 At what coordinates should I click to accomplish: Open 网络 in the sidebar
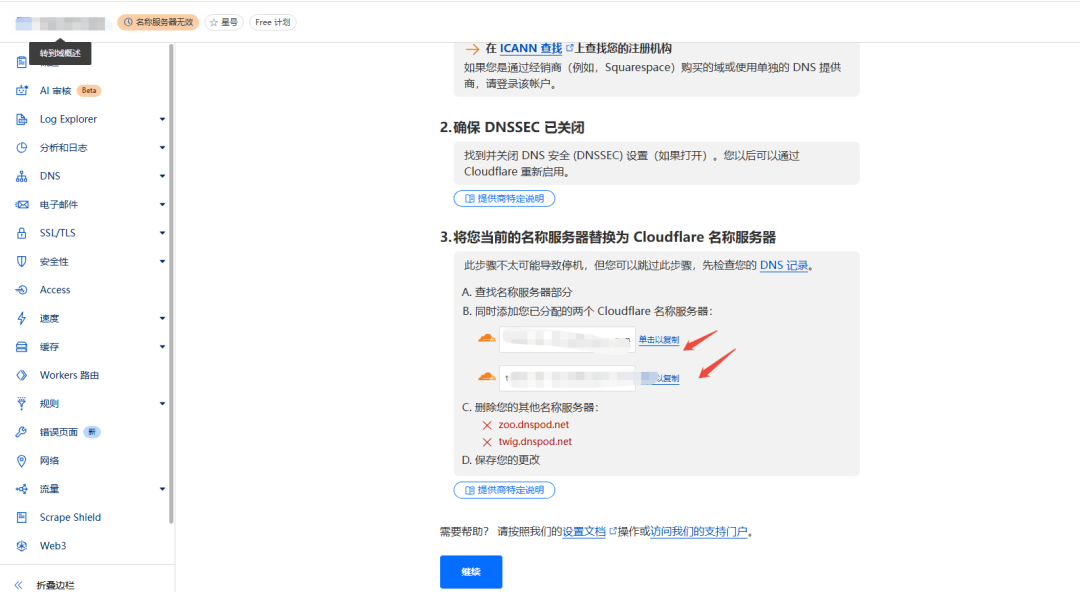coord(49,460)
